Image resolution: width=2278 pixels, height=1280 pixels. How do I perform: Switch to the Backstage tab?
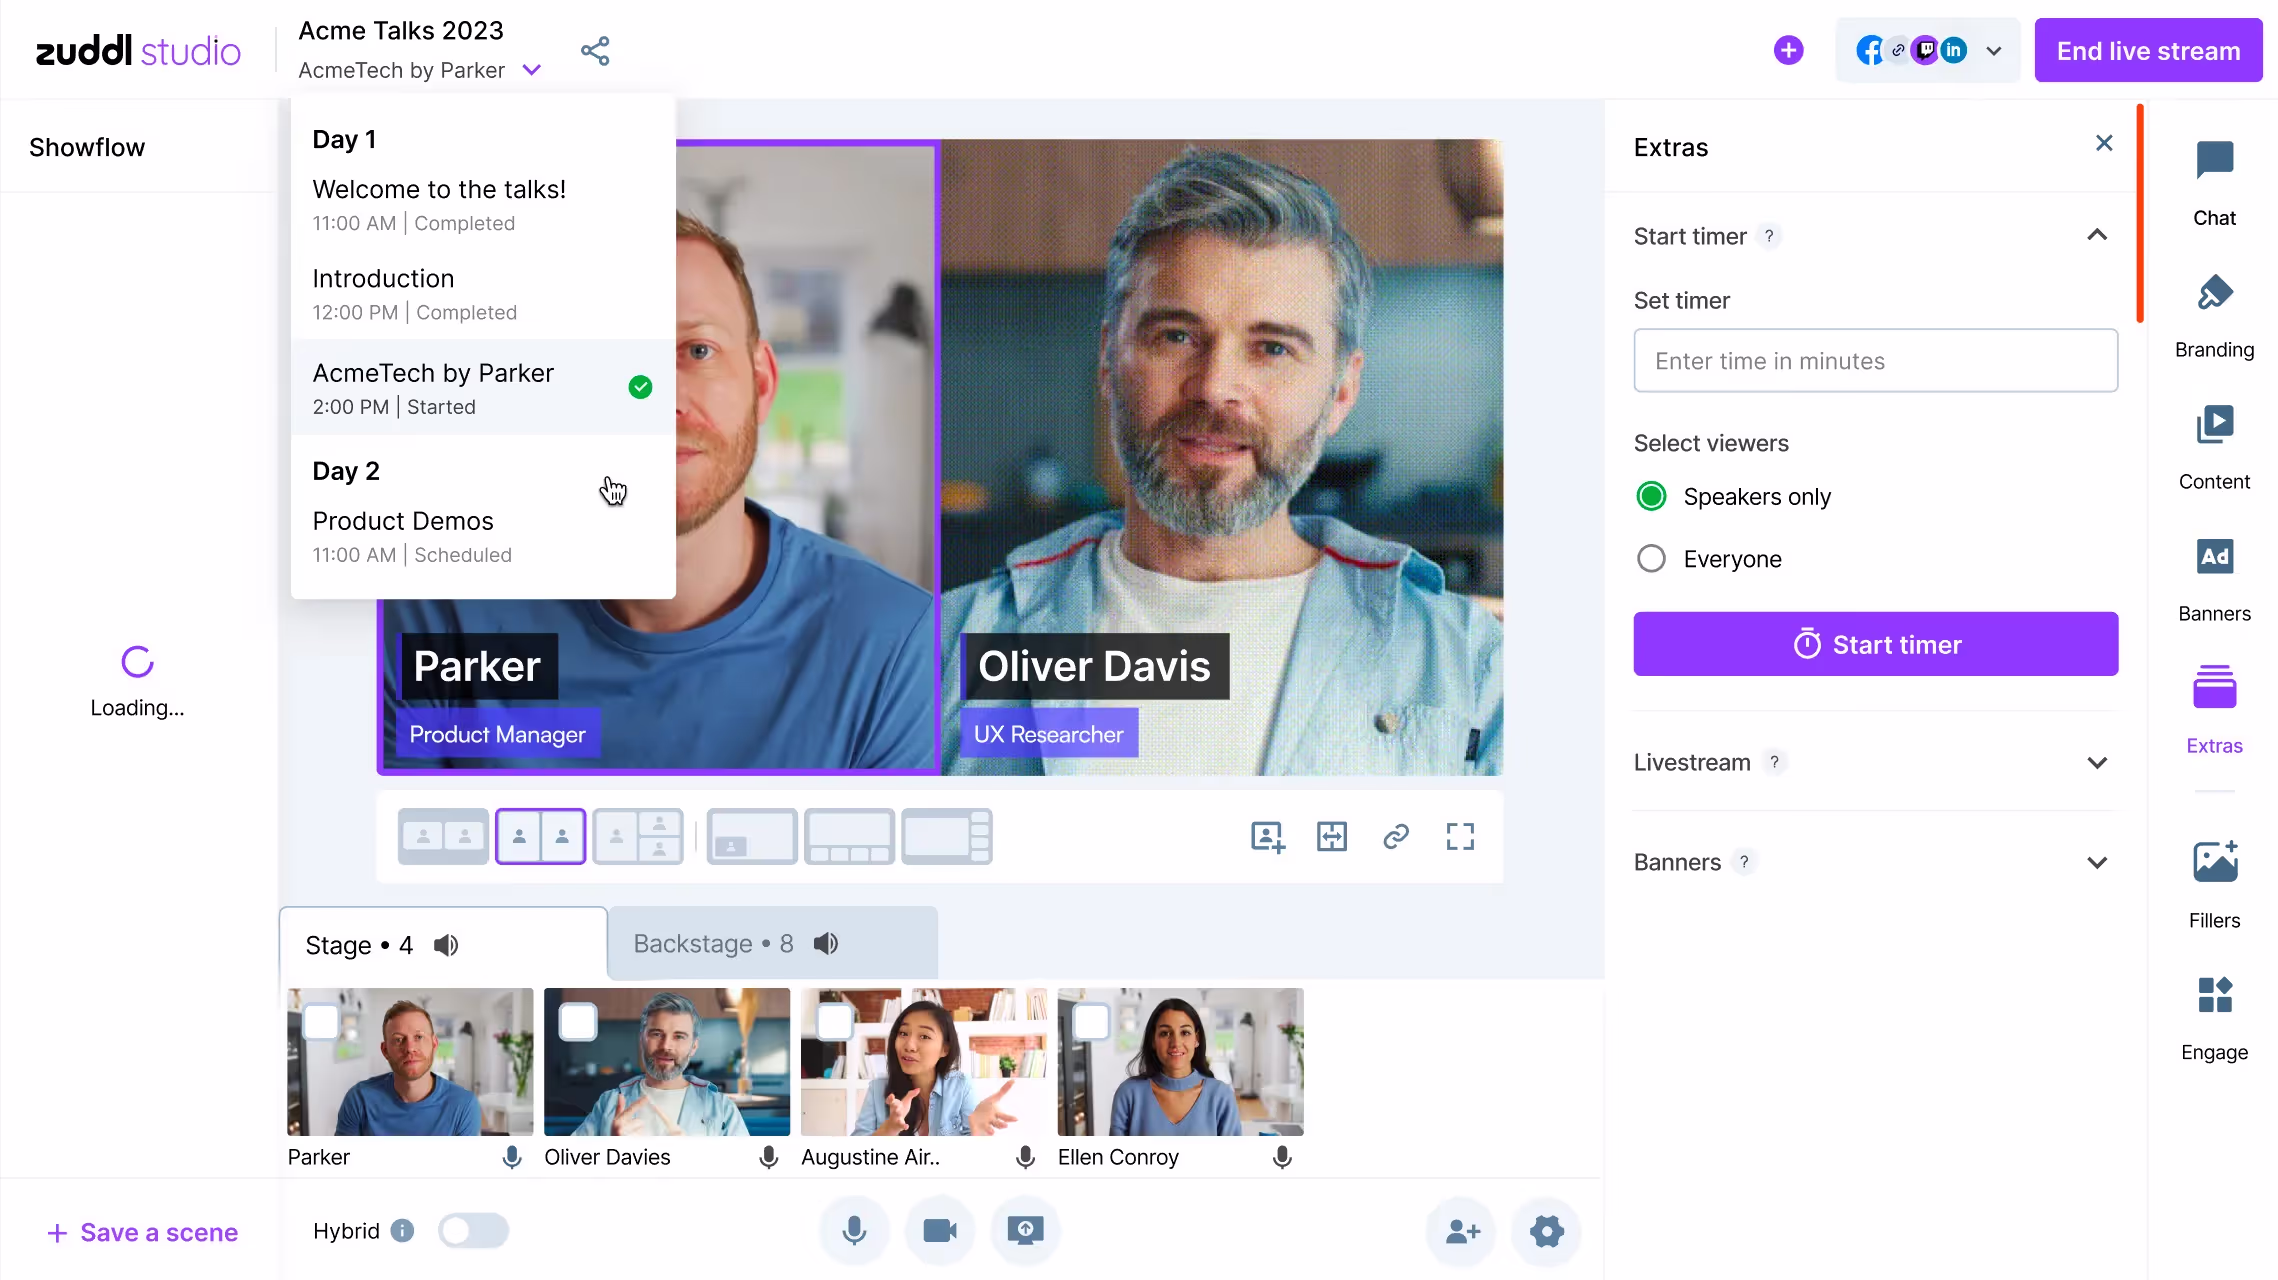pos(773,943)
